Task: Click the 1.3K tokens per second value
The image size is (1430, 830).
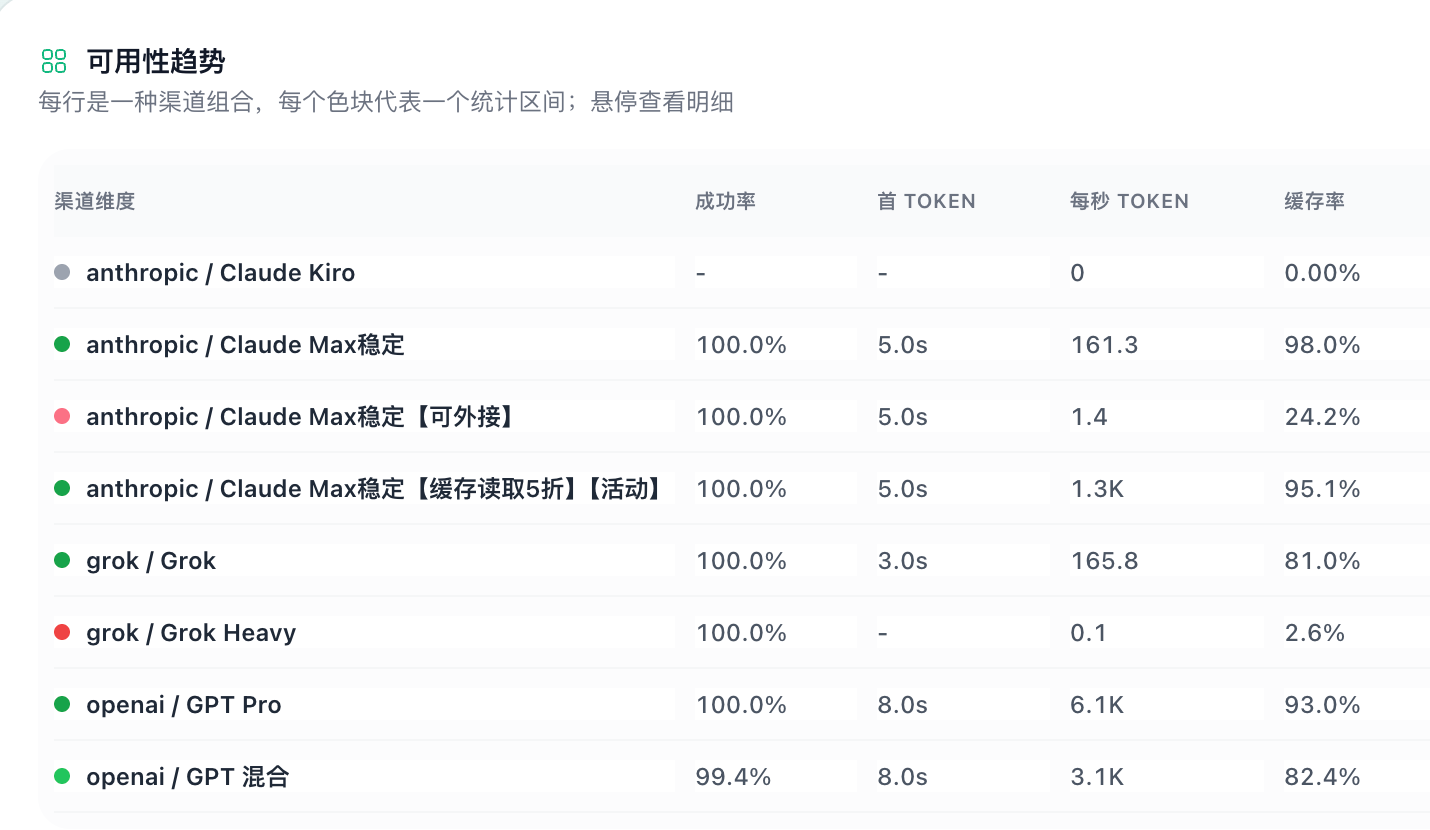Action: (1097, 489)
